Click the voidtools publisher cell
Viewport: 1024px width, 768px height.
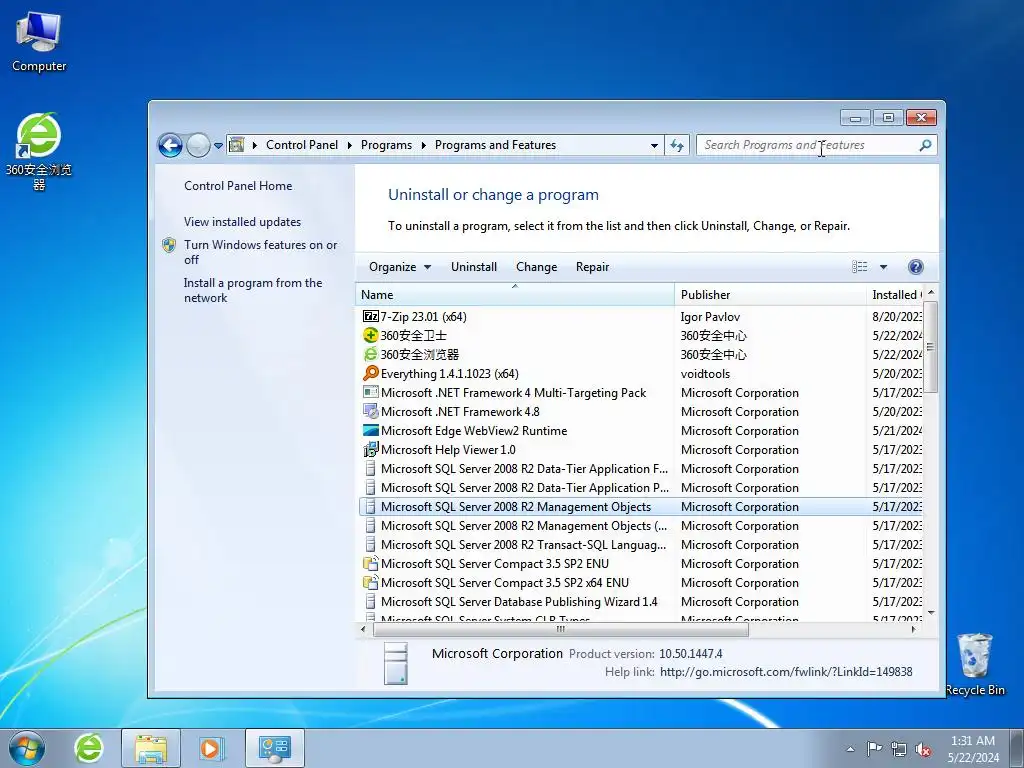tap(705, 374)
